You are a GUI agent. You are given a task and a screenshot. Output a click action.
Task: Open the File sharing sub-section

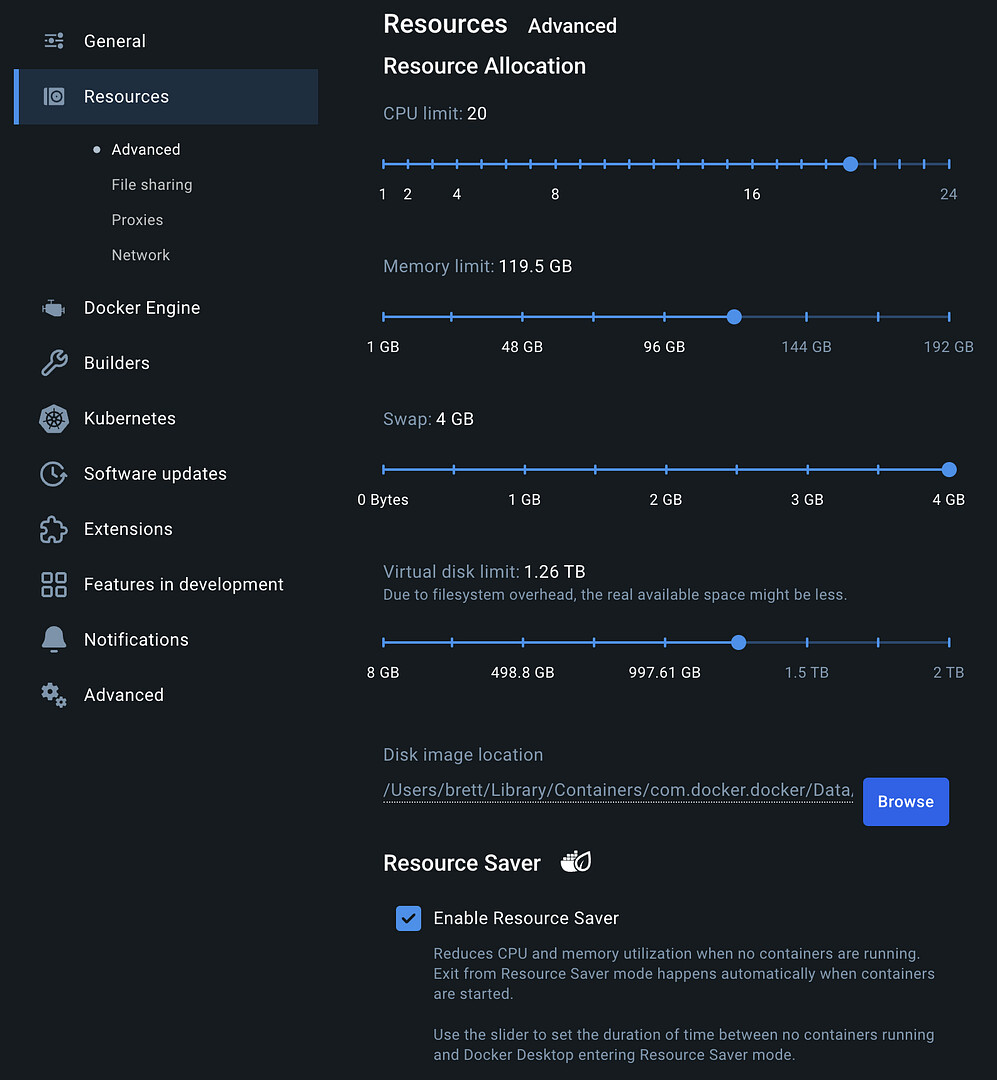tap(152, 185)
